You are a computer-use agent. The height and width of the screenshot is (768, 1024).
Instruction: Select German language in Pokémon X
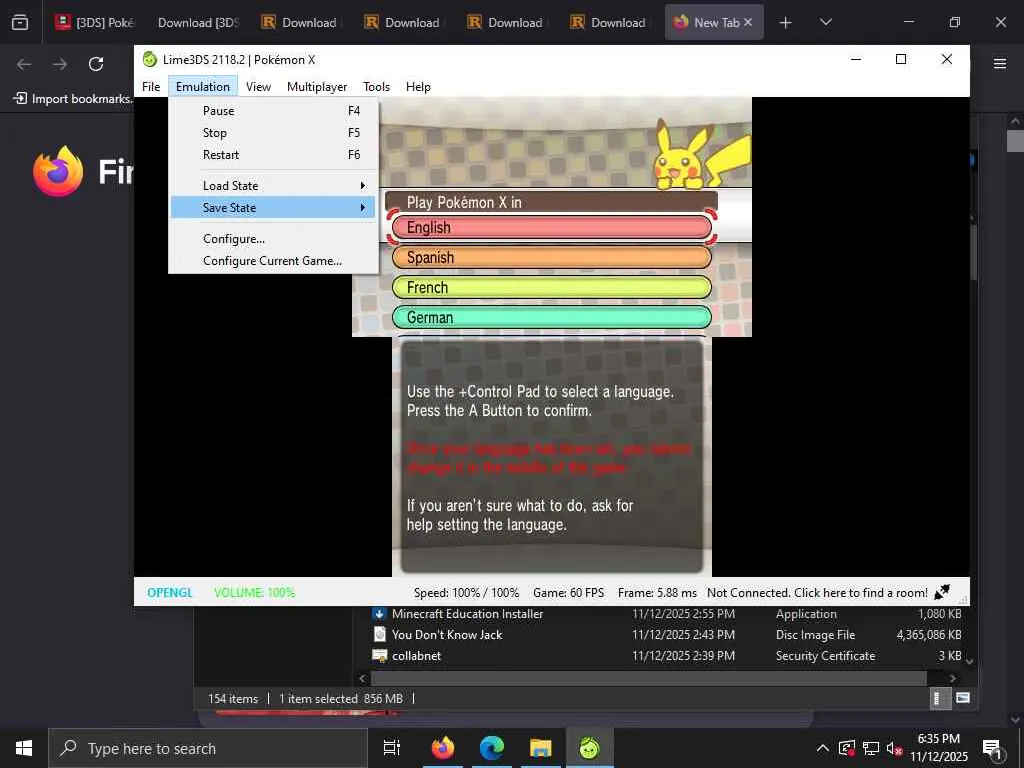coord(551,317)
